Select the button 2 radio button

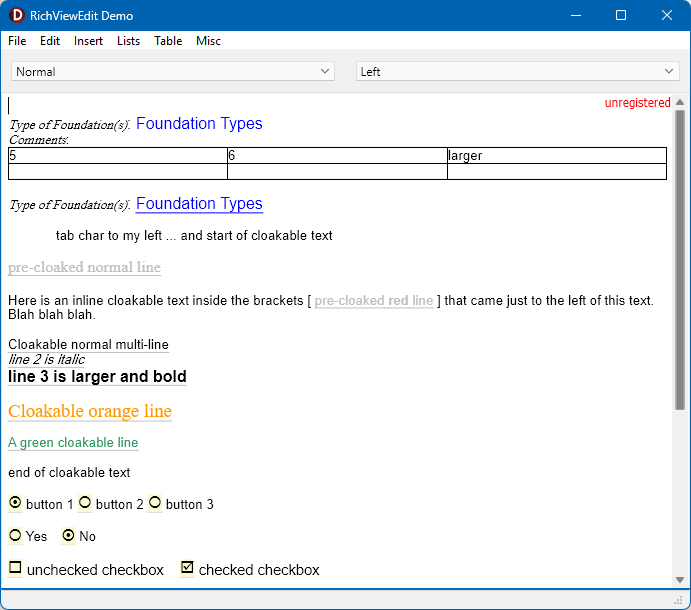[x=85, y=502]
